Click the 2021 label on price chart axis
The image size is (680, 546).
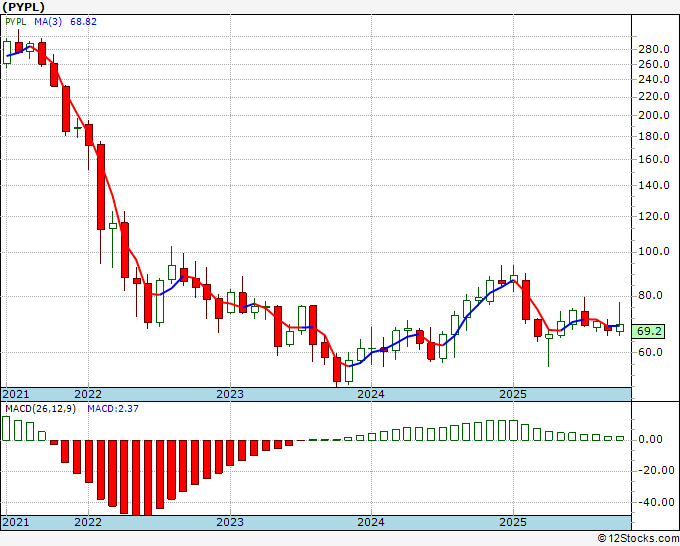pos(16,394)
